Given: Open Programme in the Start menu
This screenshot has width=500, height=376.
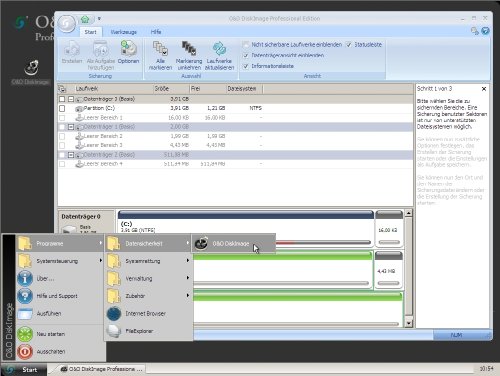Looking at the screenshot, I should click(60, 243).
